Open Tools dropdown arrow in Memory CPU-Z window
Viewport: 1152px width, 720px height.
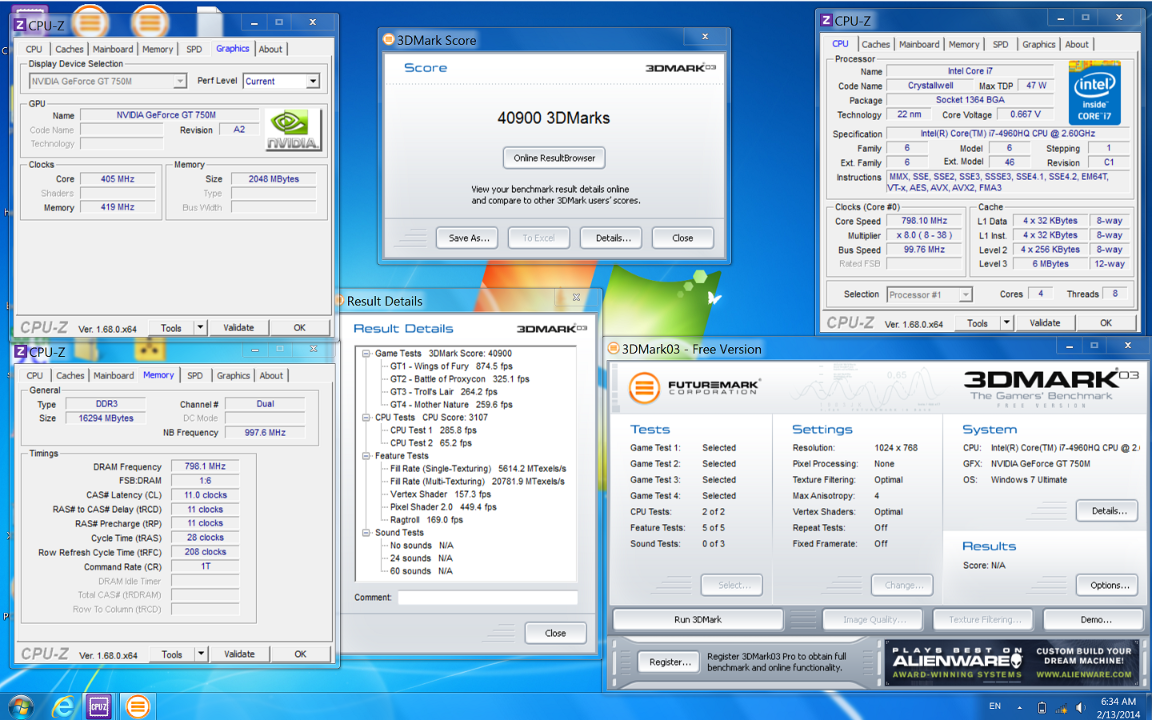point(201,654)
